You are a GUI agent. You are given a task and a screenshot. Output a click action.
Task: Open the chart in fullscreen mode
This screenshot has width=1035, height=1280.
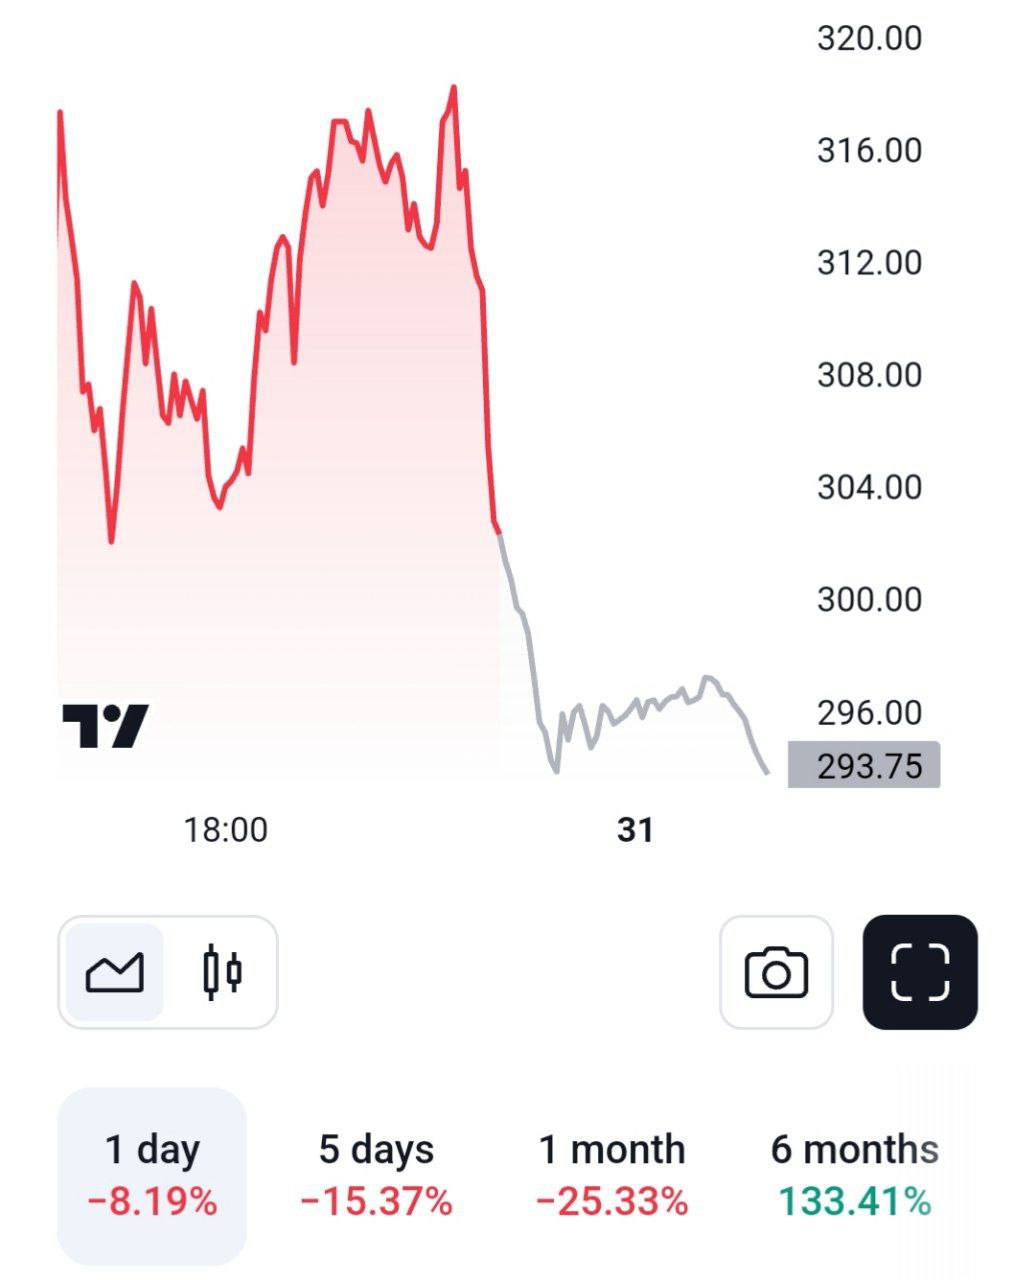(919, 972)
